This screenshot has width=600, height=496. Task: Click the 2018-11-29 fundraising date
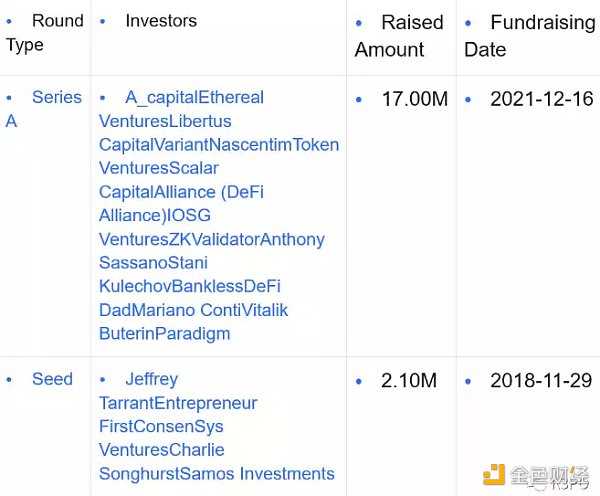pyautogui.click(x=540, y=381)
